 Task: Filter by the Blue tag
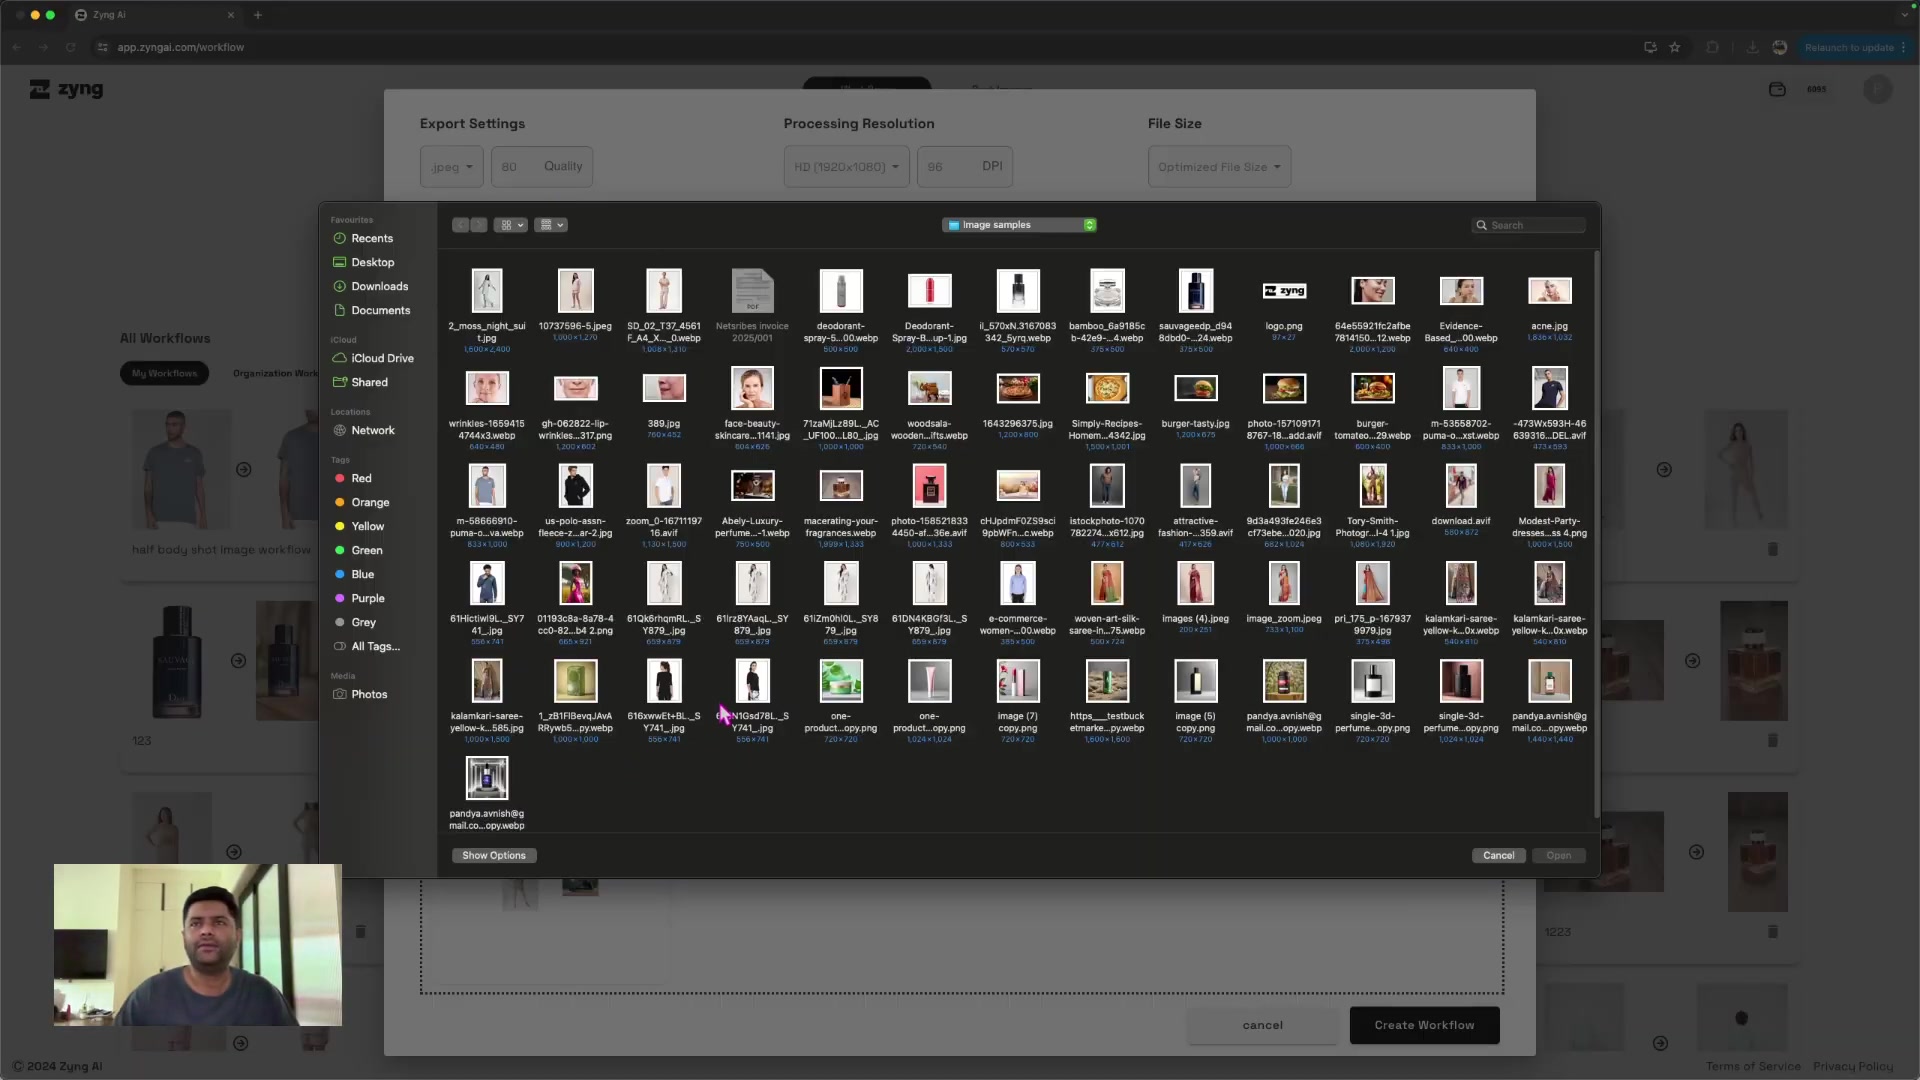362,575
